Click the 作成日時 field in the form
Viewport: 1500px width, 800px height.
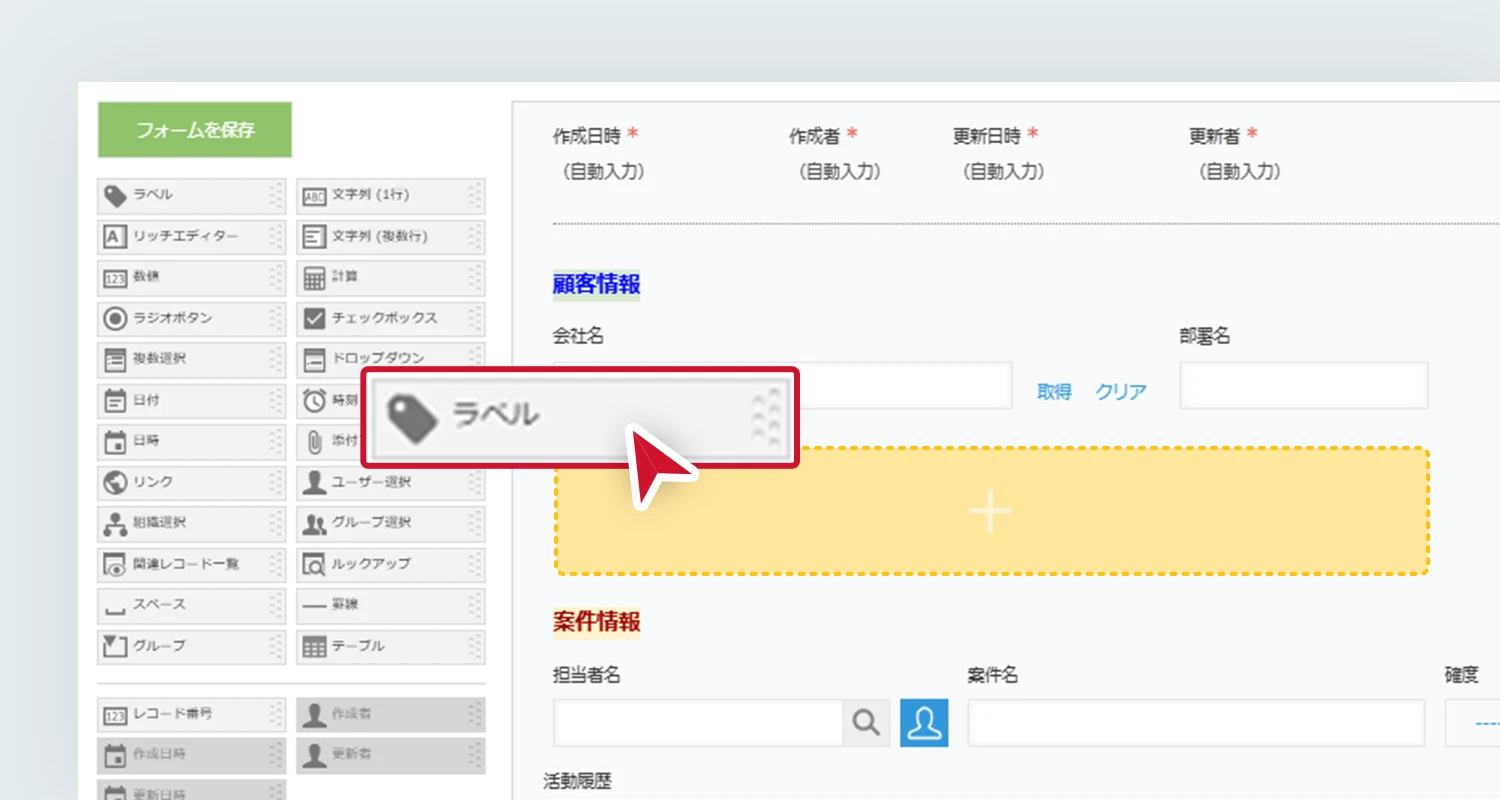tap(601, 153)
